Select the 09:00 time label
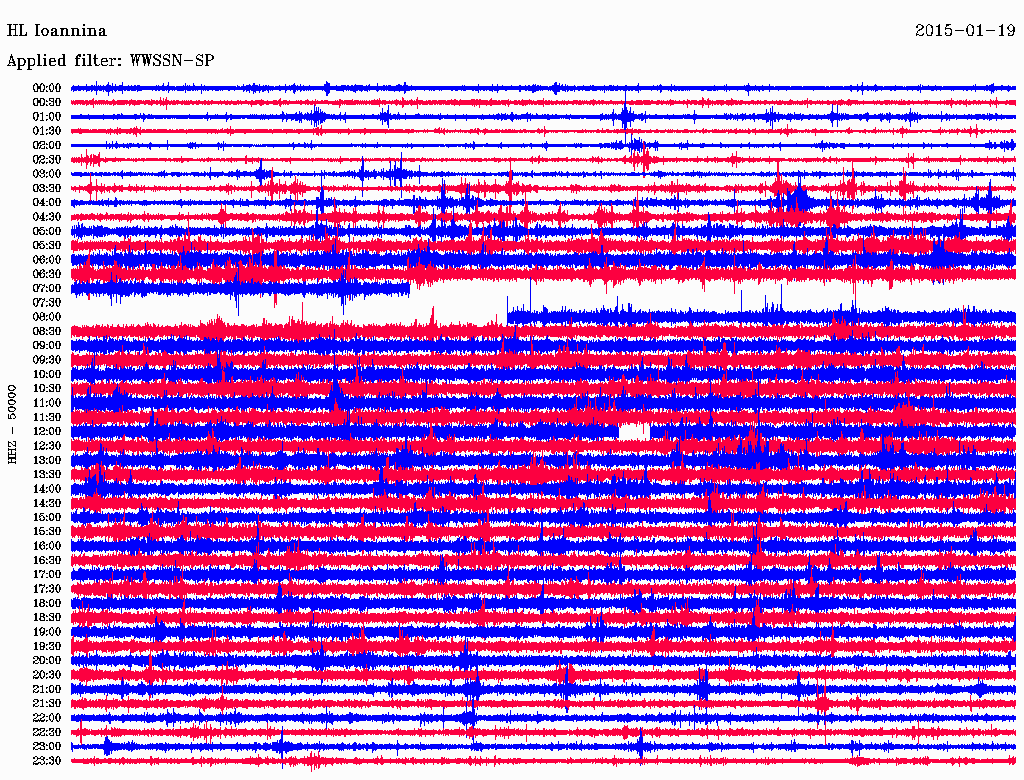The image size is (1024, 780). [47, 346]
